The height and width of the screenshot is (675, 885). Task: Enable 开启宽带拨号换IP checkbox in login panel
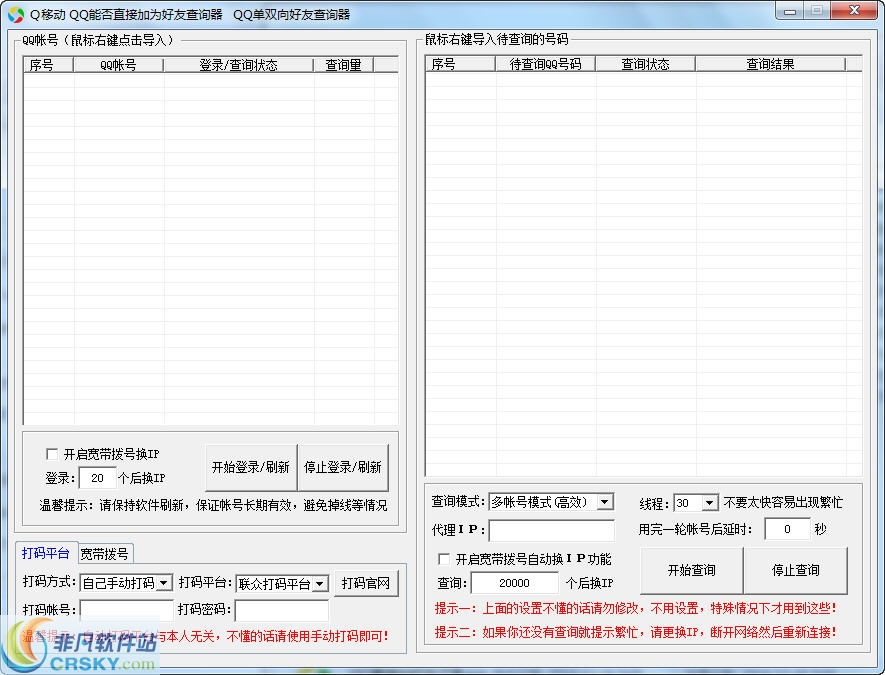pyautogui.click(x=53, y=454)
